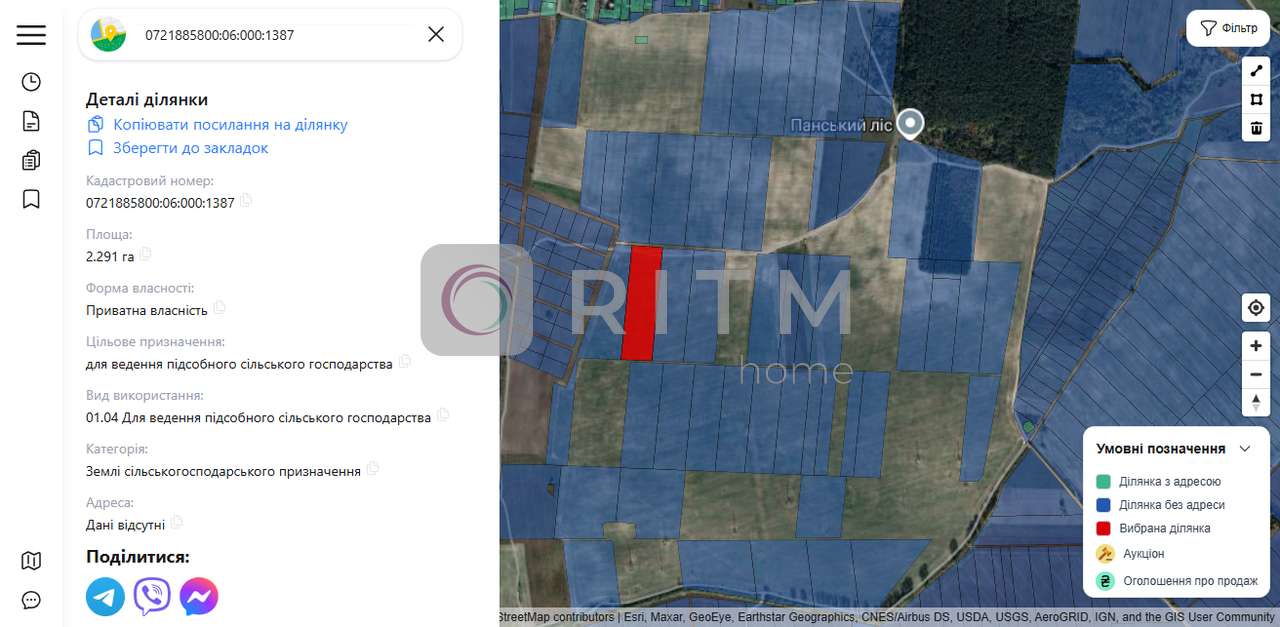Open bookmarks from the left sidebar
This screenshot has height=627, width=1280.
click(31, 199)
